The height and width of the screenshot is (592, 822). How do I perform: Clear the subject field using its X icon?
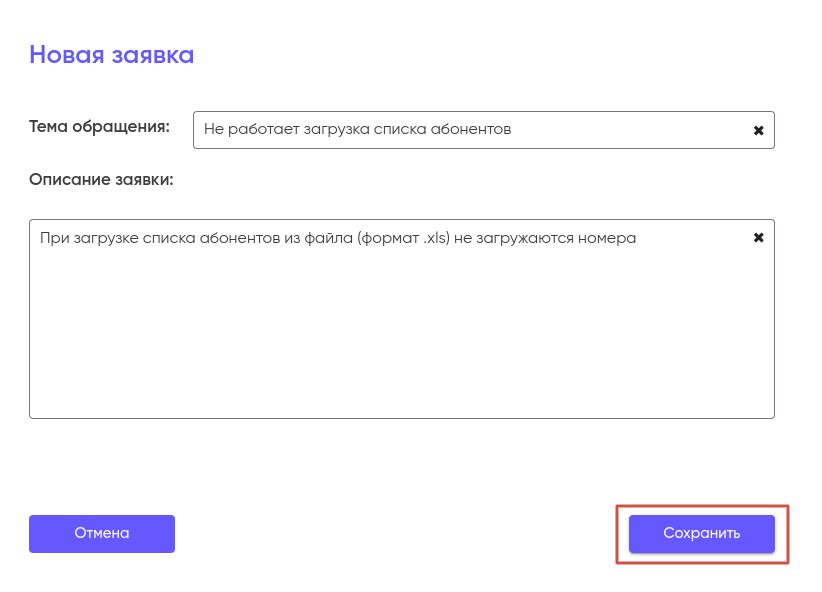[758, 130]
